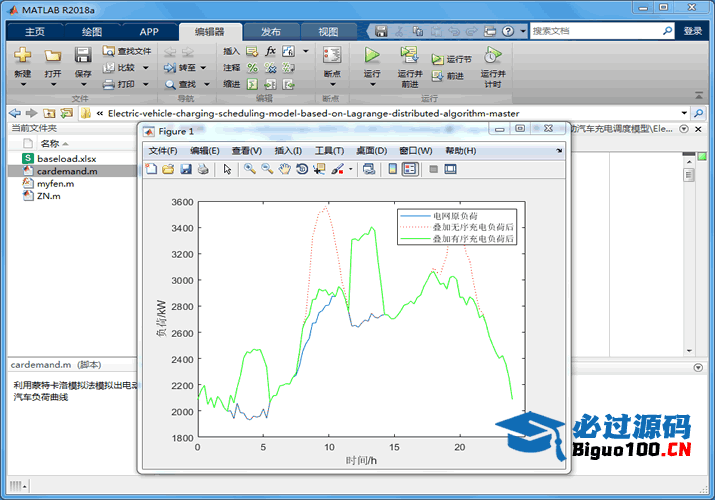This screenshot has width=715, height=500.
Task: Click the 查找文件 button
Action: point(127,50)
